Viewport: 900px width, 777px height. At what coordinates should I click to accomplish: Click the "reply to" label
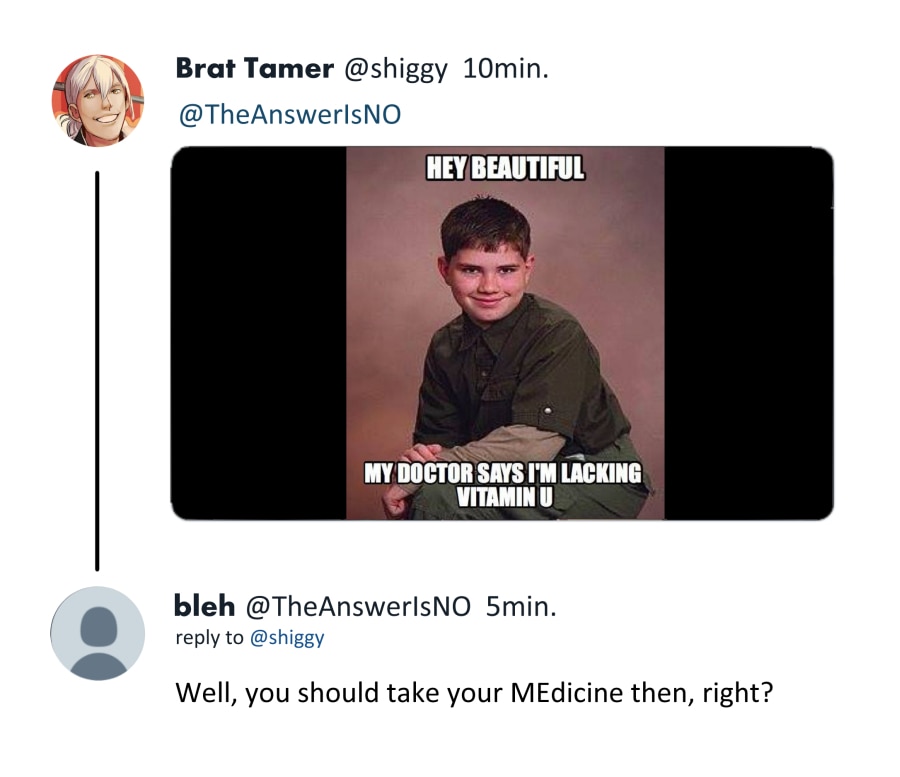[x=209, y=638]
